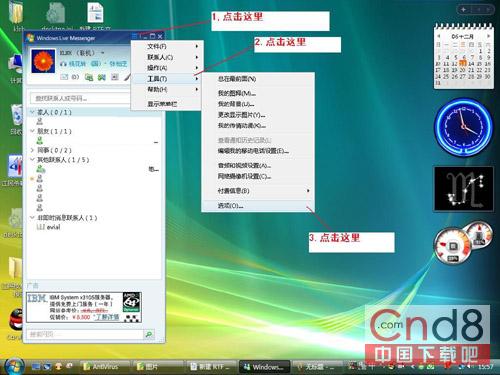Open 我的背景(U)... from the submenu
The width and height of the screenshot is (500, 375).
[x=258, y=104]
